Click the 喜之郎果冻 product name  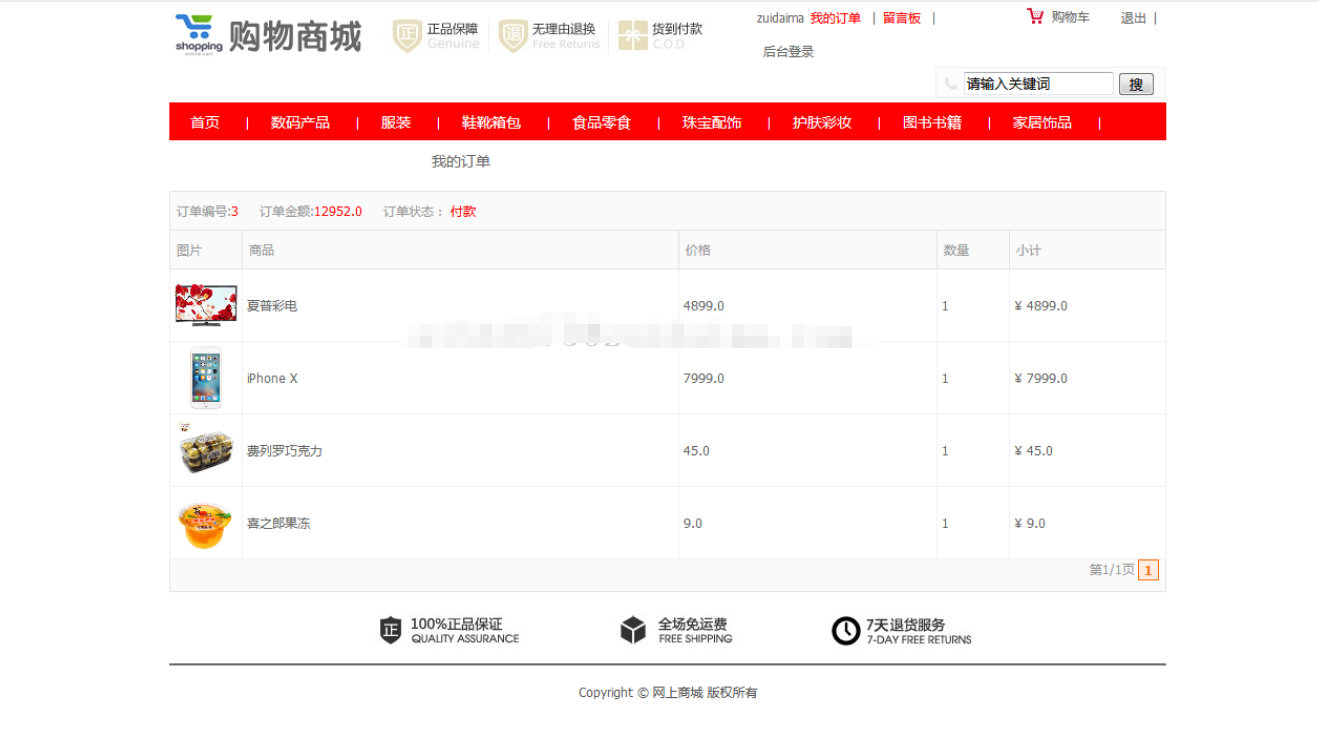click(278, 523)
